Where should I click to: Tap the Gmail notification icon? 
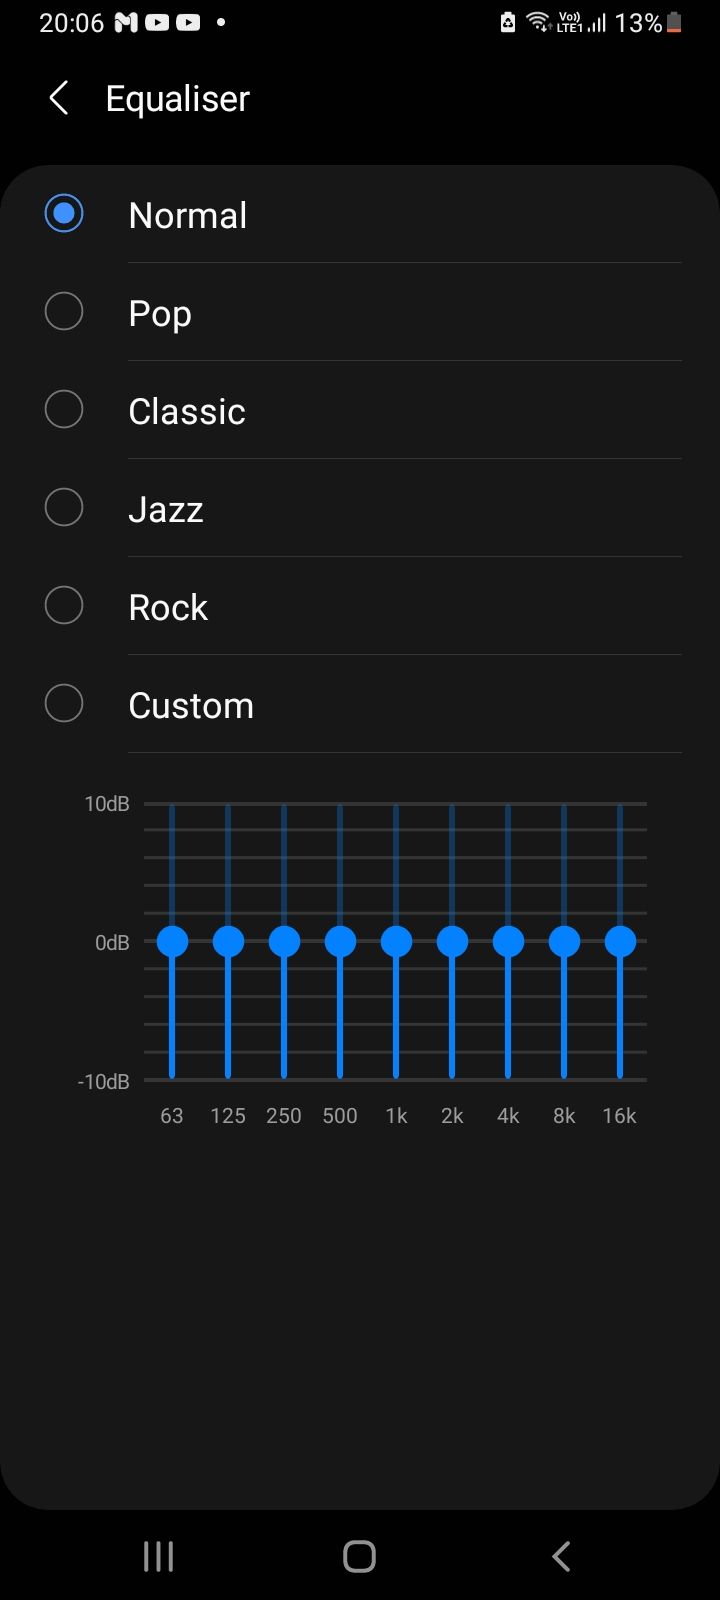(126, 22)
